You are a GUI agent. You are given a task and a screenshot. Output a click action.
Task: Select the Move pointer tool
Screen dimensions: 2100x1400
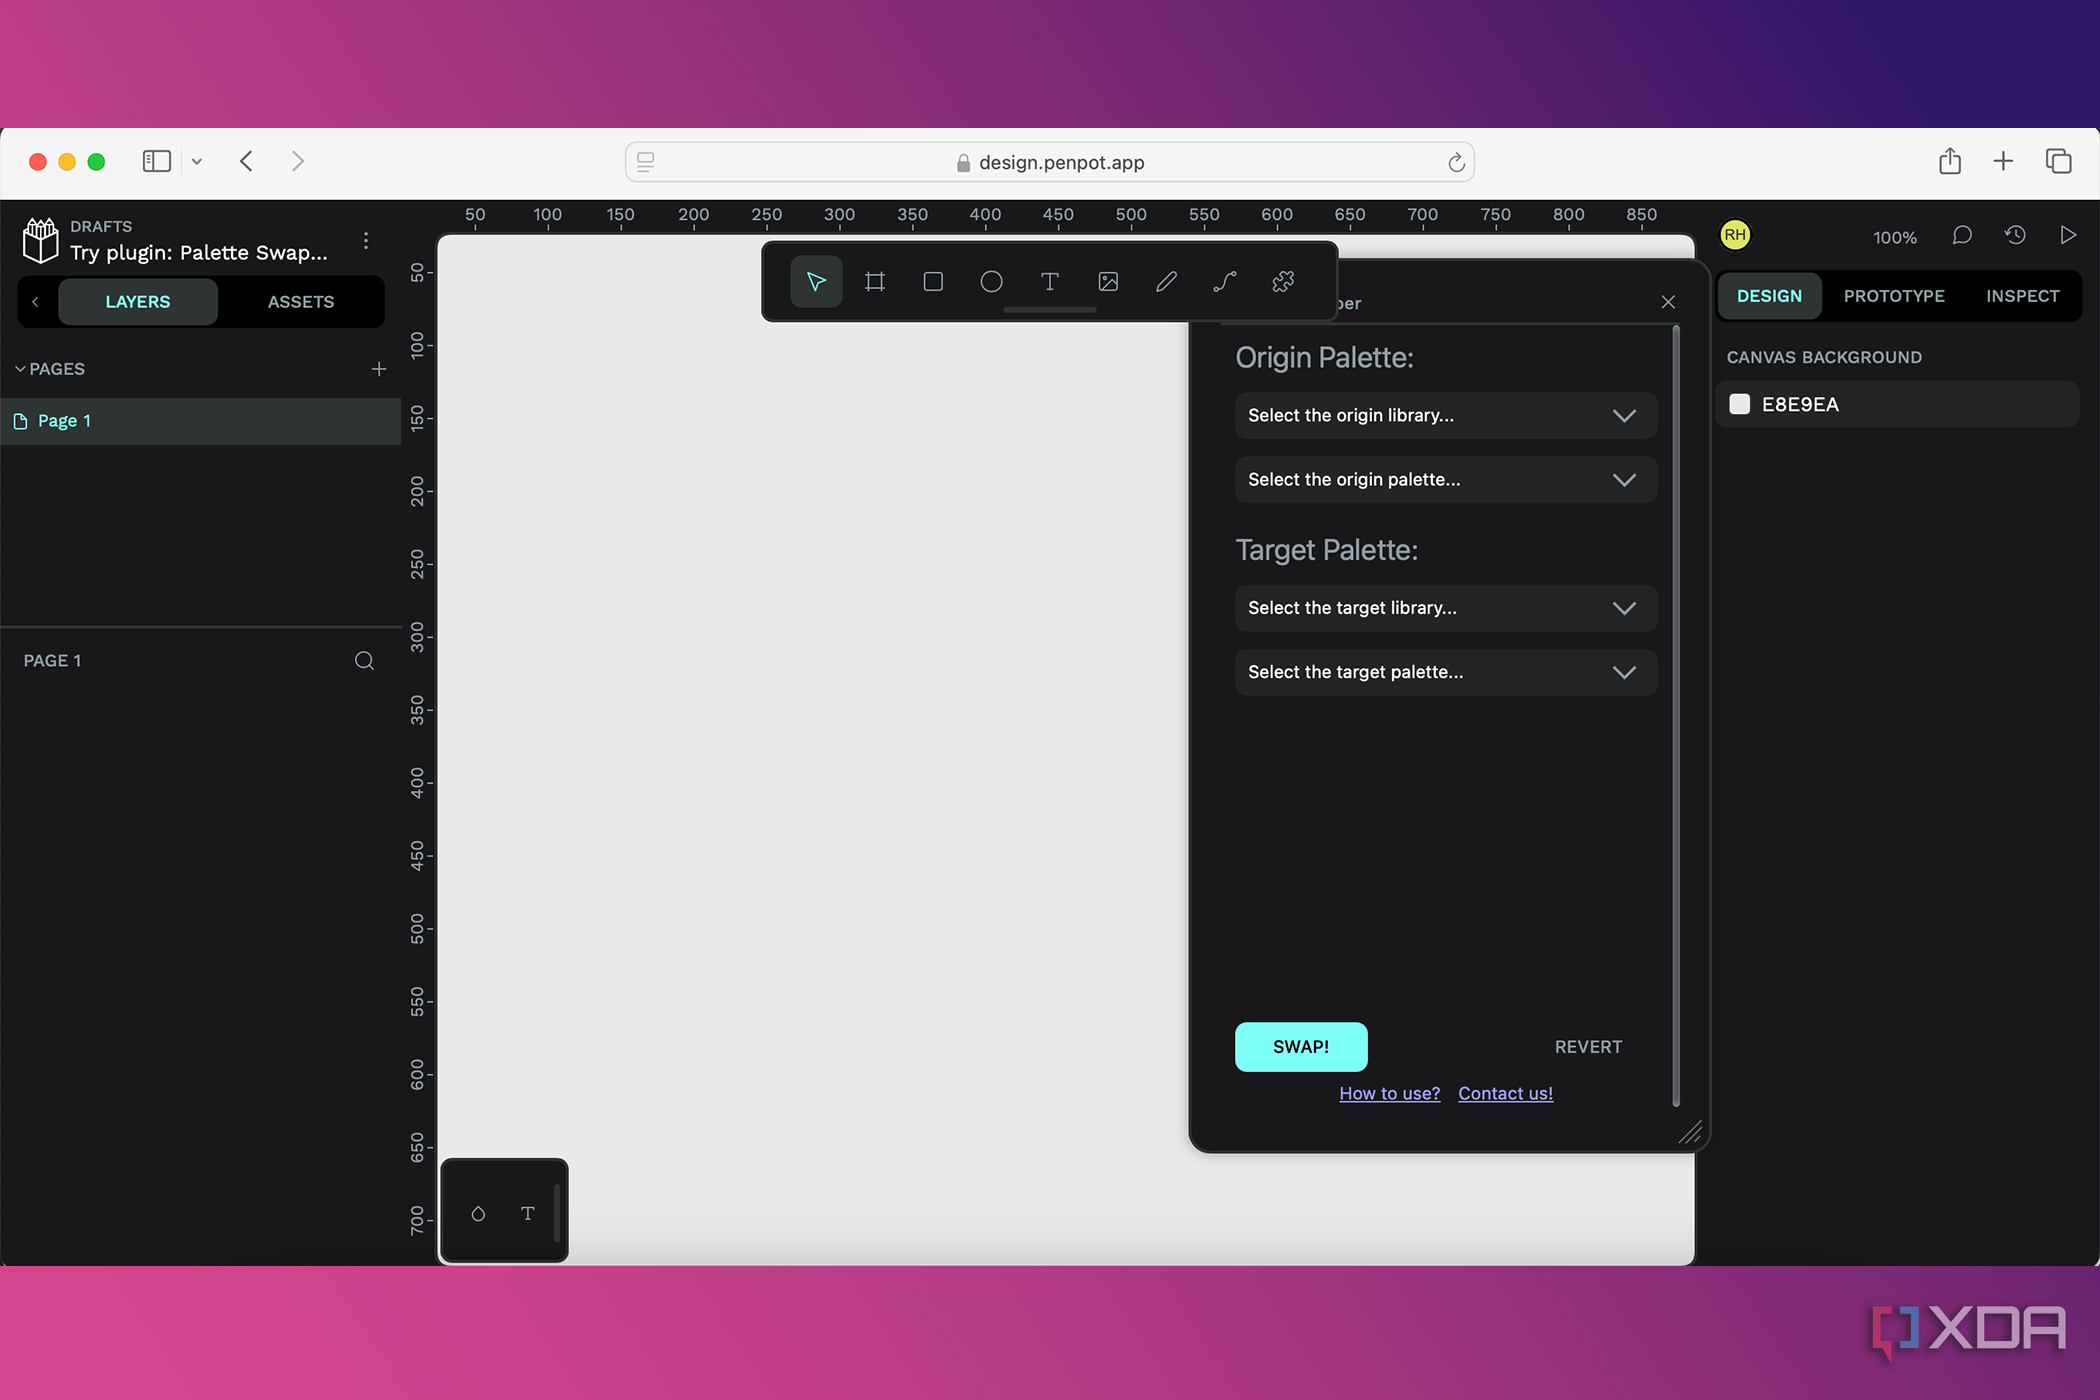[816, 282]
